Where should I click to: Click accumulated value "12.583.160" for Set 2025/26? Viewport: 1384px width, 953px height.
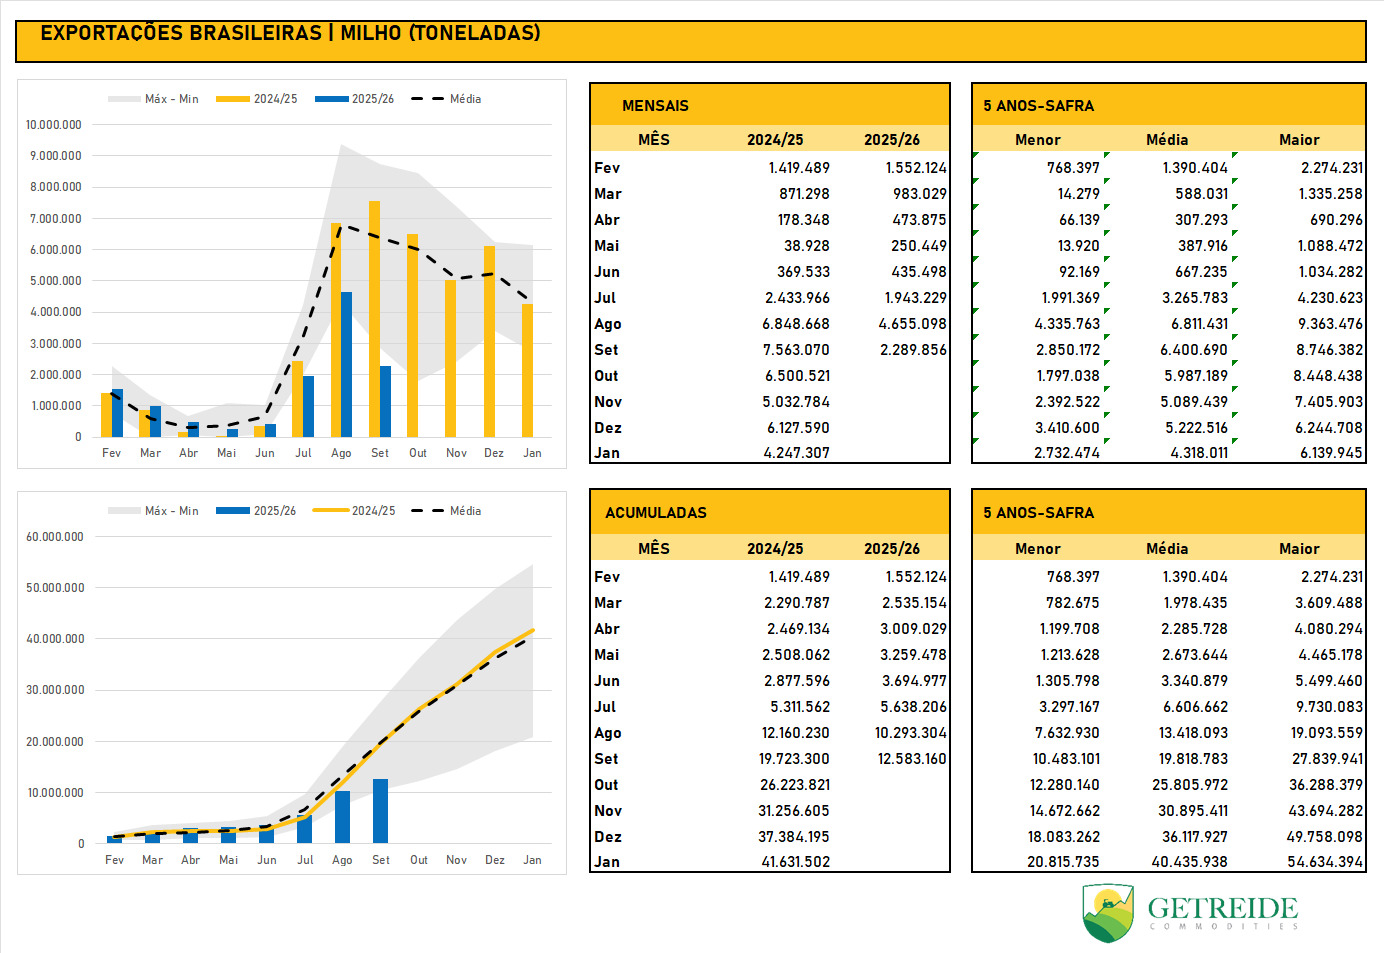click(x=912, y=759)
